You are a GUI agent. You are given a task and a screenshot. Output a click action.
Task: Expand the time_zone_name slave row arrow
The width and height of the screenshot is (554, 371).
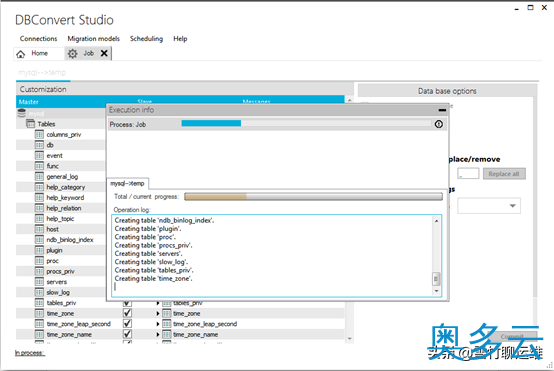click(158, 334)
